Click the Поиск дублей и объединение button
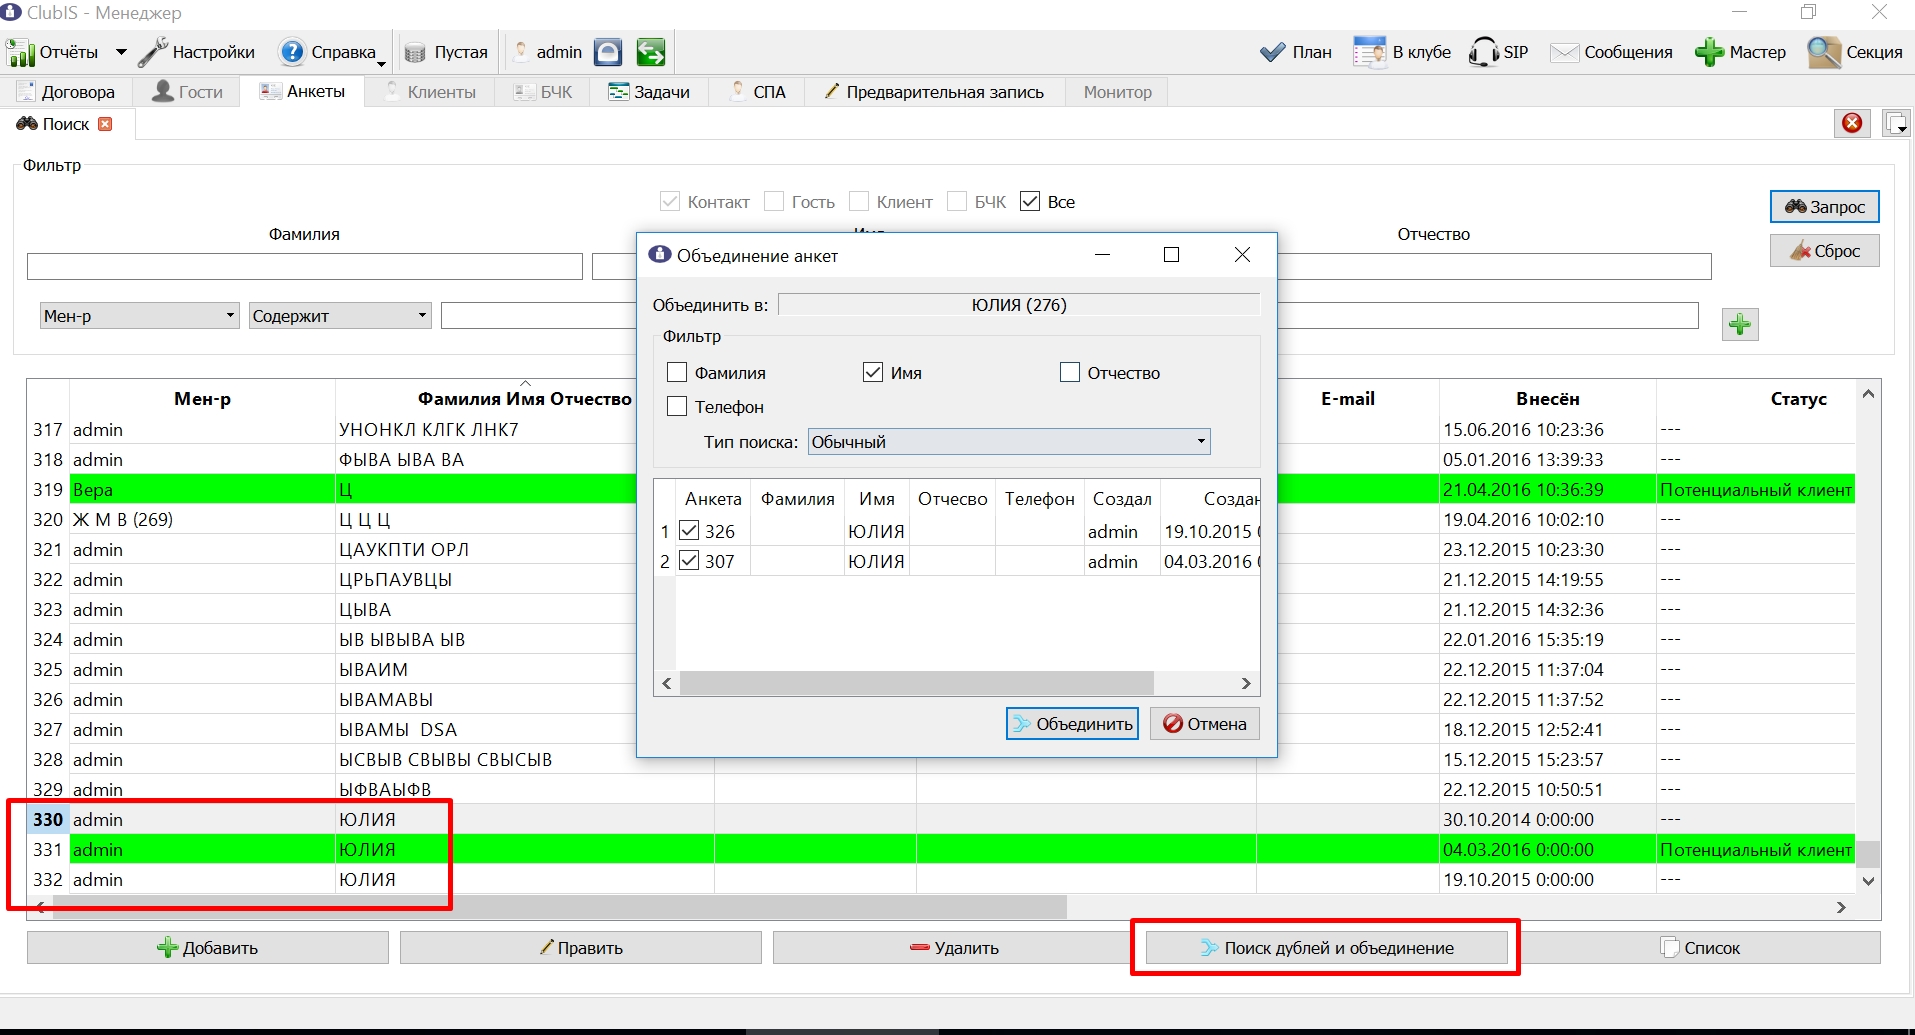Image resolution: width=1915 pixels, height=1035 pixels. coord(1326,948)
